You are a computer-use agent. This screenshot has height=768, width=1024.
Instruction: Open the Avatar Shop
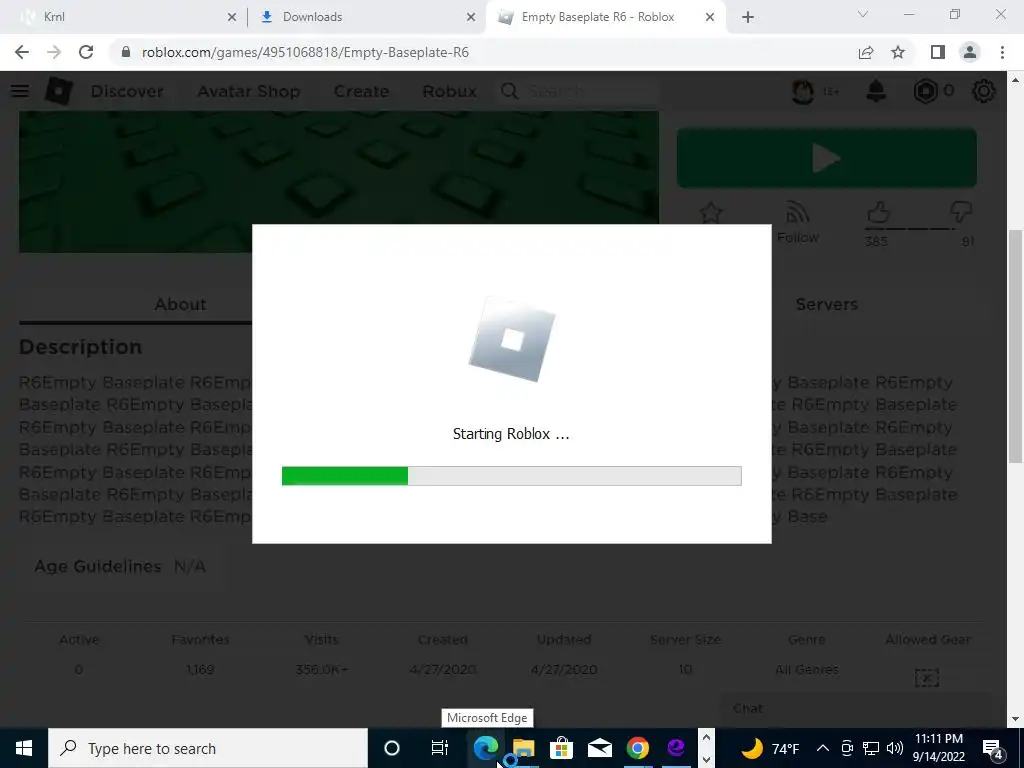point(249,91)
